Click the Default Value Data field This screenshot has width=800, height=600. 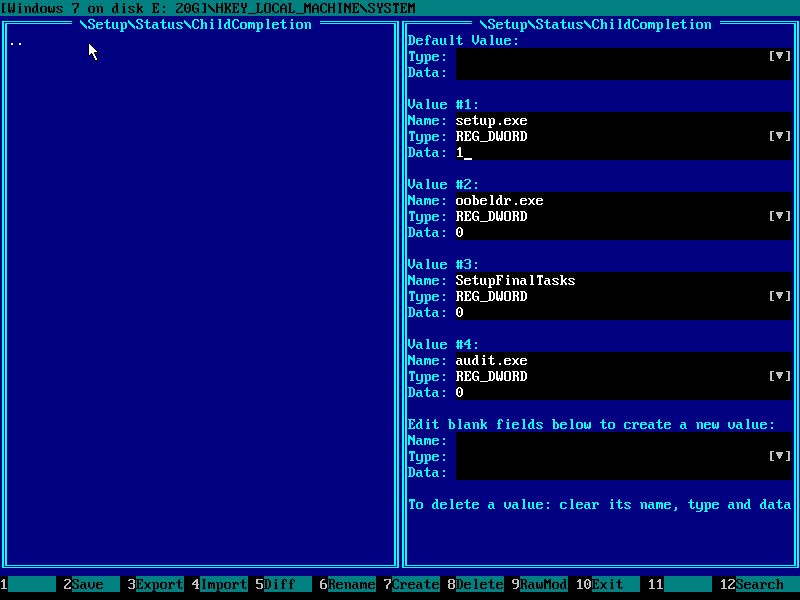pyautogui.click(x=623, y=72)
